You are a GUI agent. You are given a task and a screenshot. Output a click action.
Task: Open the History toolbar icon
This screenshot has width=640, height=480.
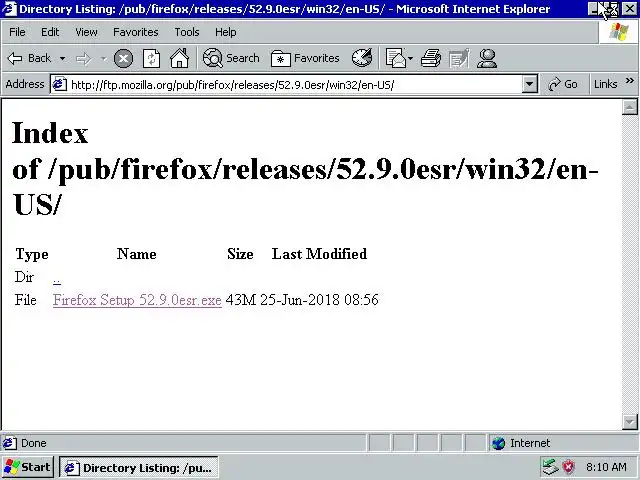[362, 58]
